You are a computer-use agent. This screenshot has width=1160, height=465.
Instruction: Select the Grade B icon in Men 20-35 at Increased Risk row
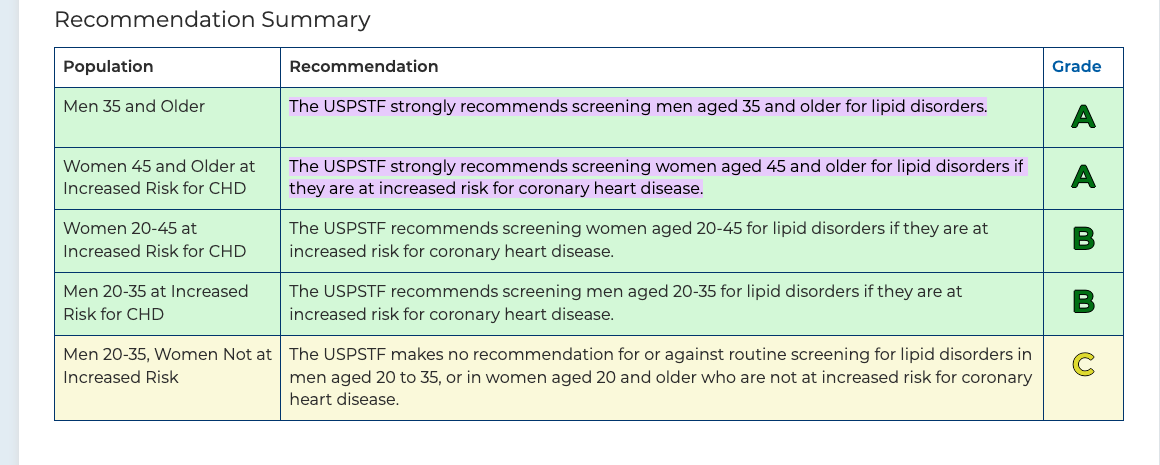coord(1083,301)
